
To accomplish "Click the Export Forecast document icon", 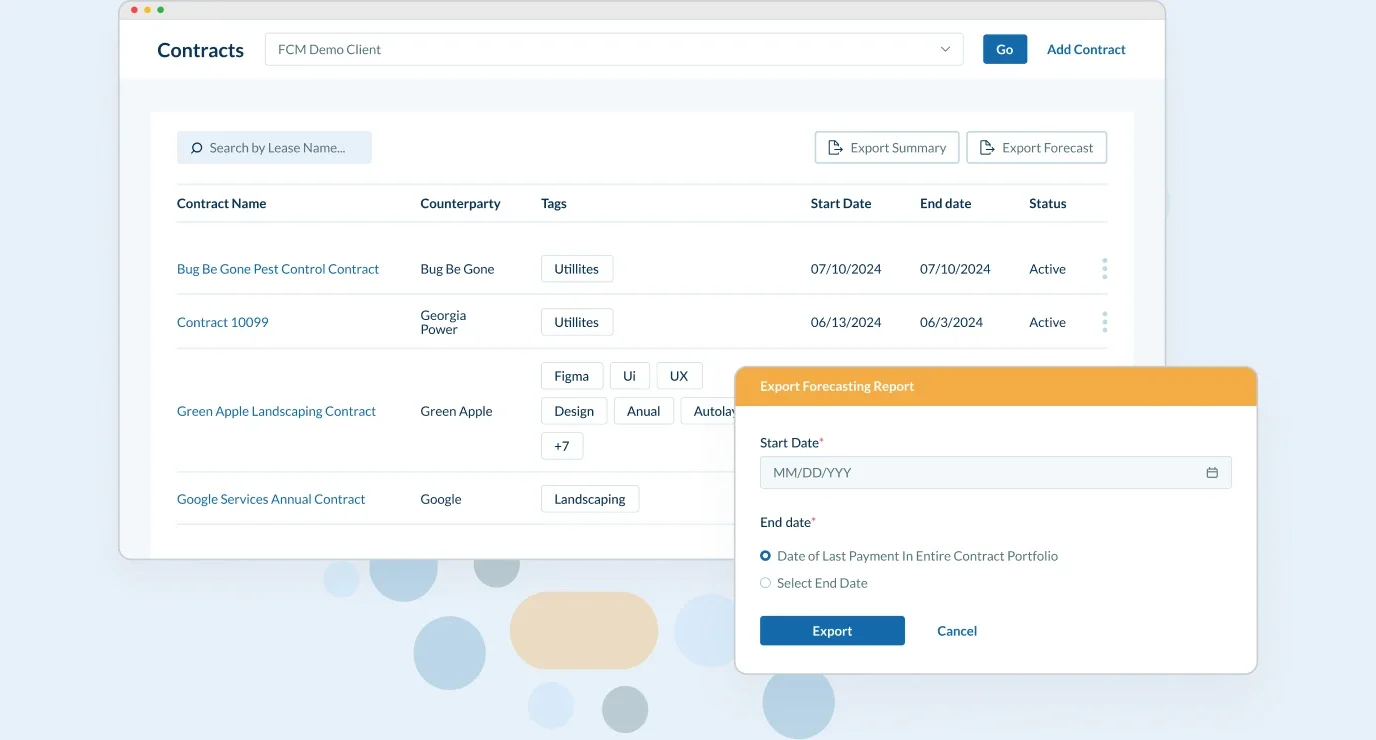I will pos(987,148).
